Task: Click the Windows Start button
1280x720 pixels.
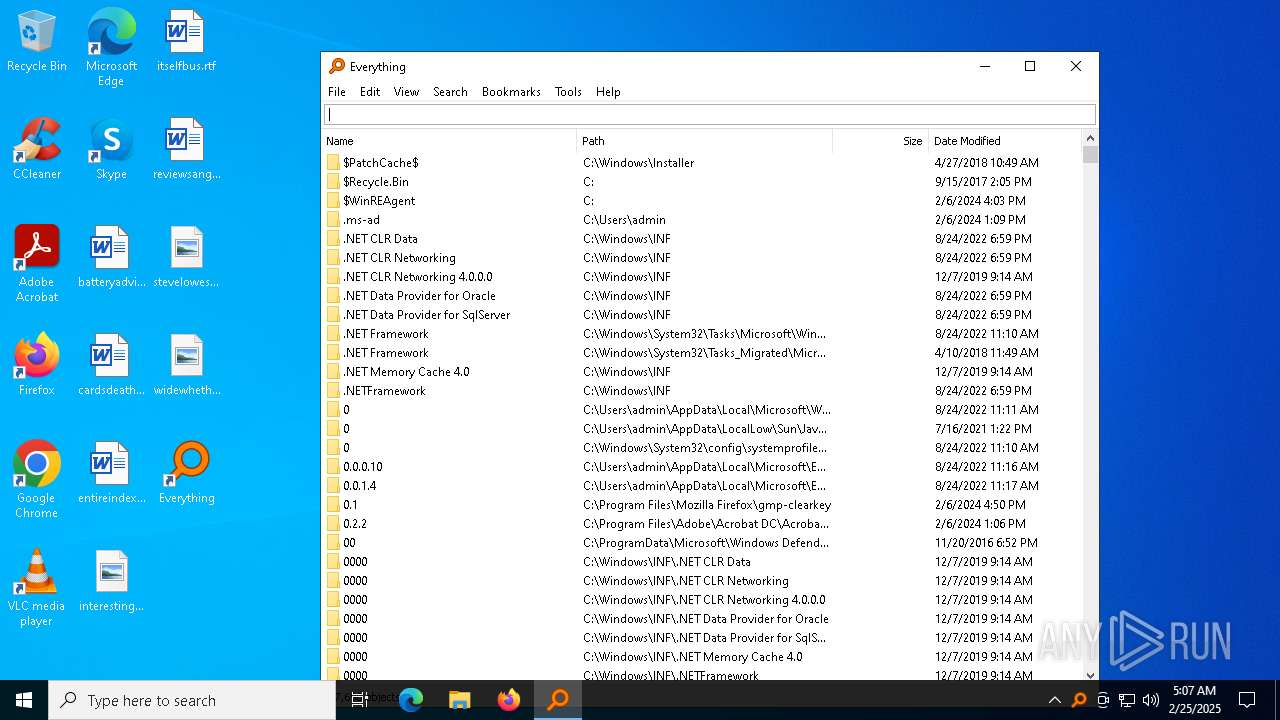Action: coord(24,700)
